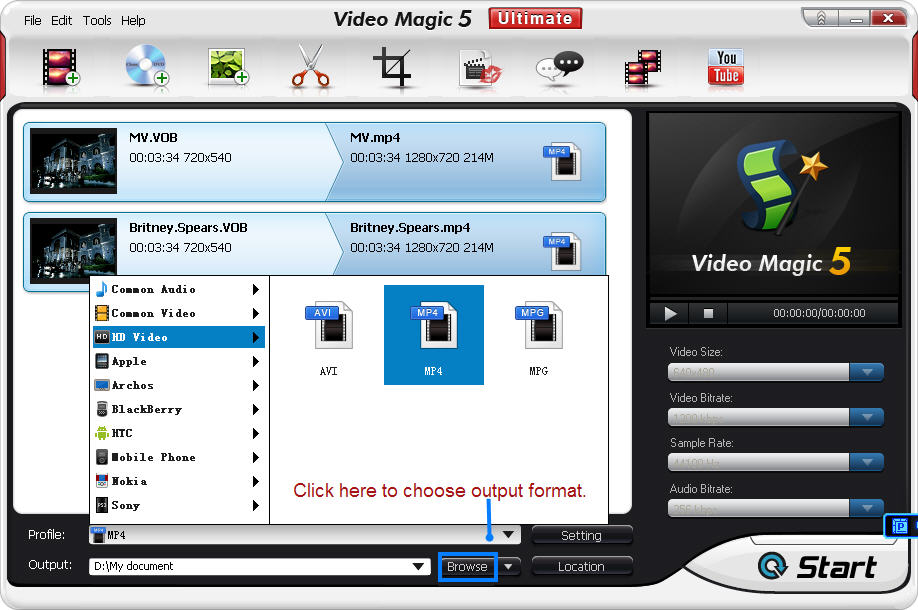Click the Britney.Spears.mp4 output file name
This screenshot has height=610, width=918.
pyautogui.click(x=410, y=228)
